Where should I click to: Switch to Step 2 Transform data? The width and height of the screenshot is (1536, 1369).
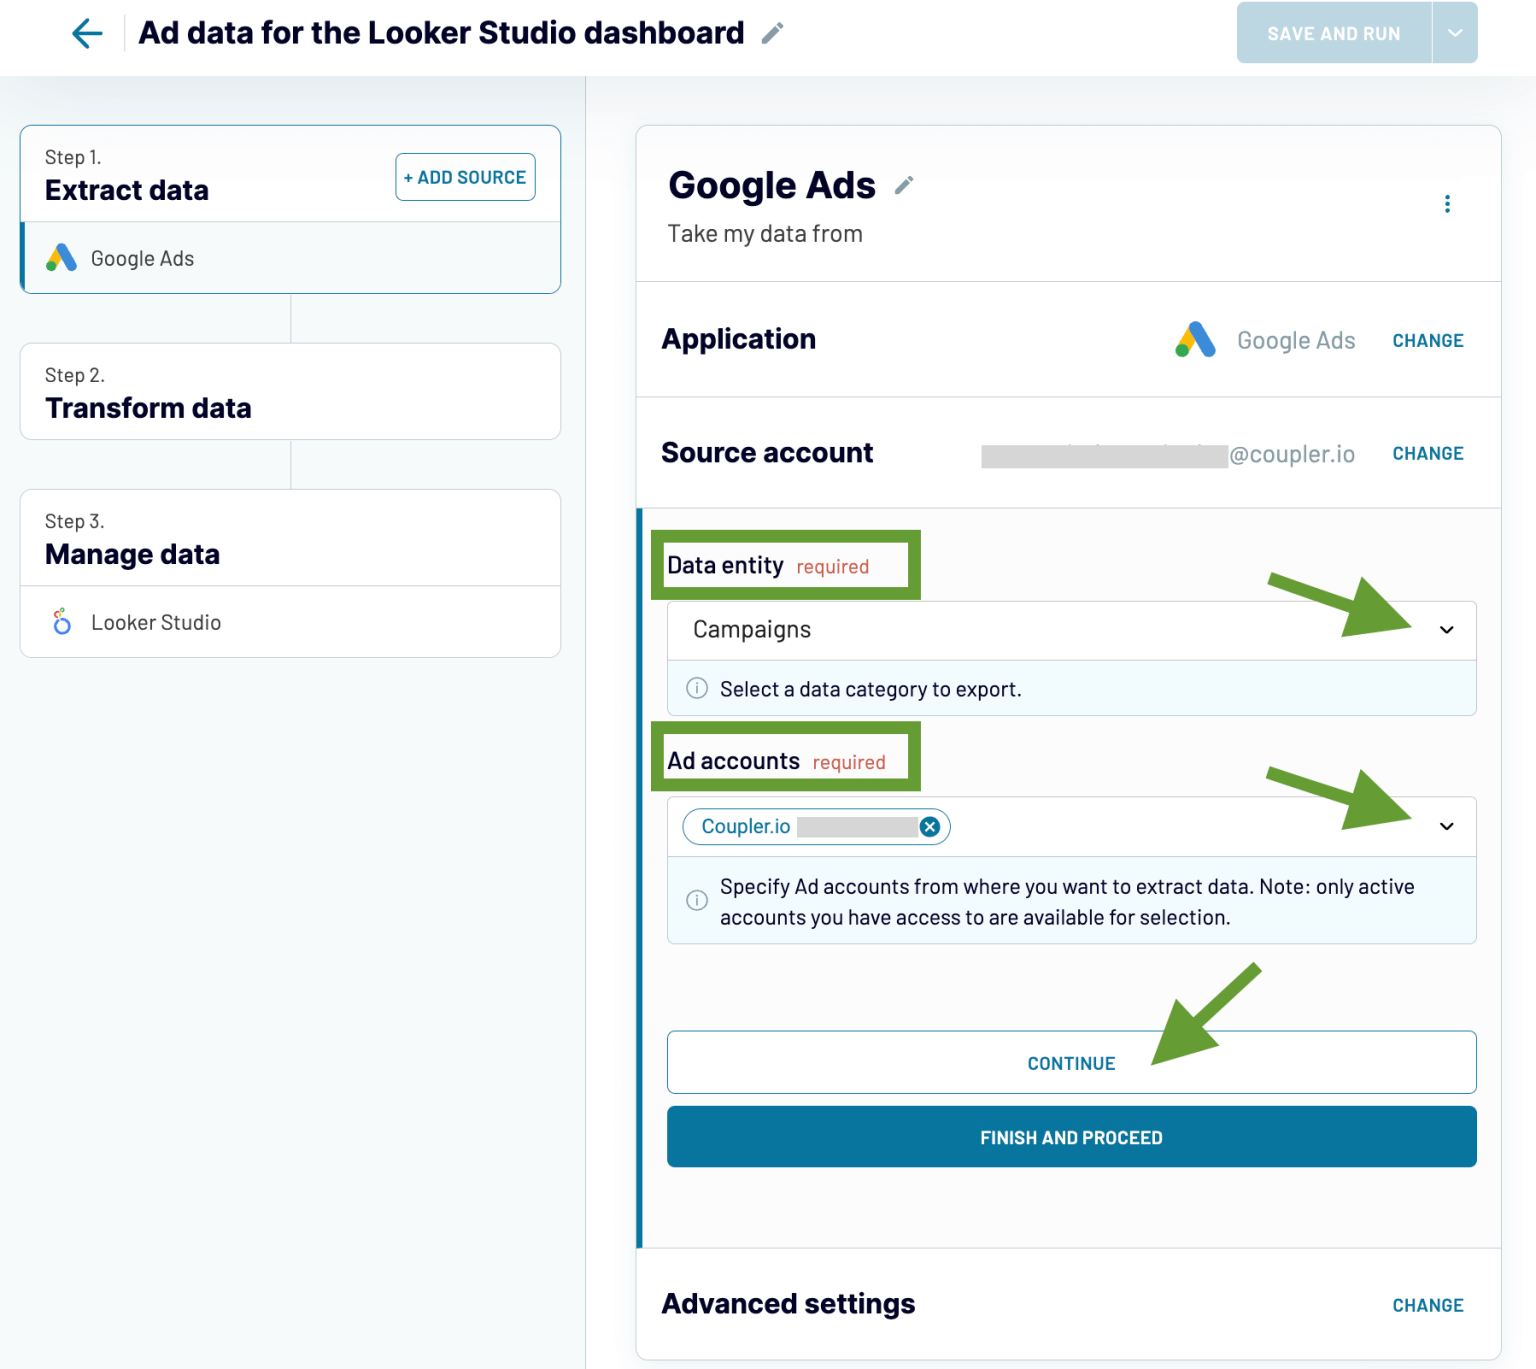click(149, 407)
